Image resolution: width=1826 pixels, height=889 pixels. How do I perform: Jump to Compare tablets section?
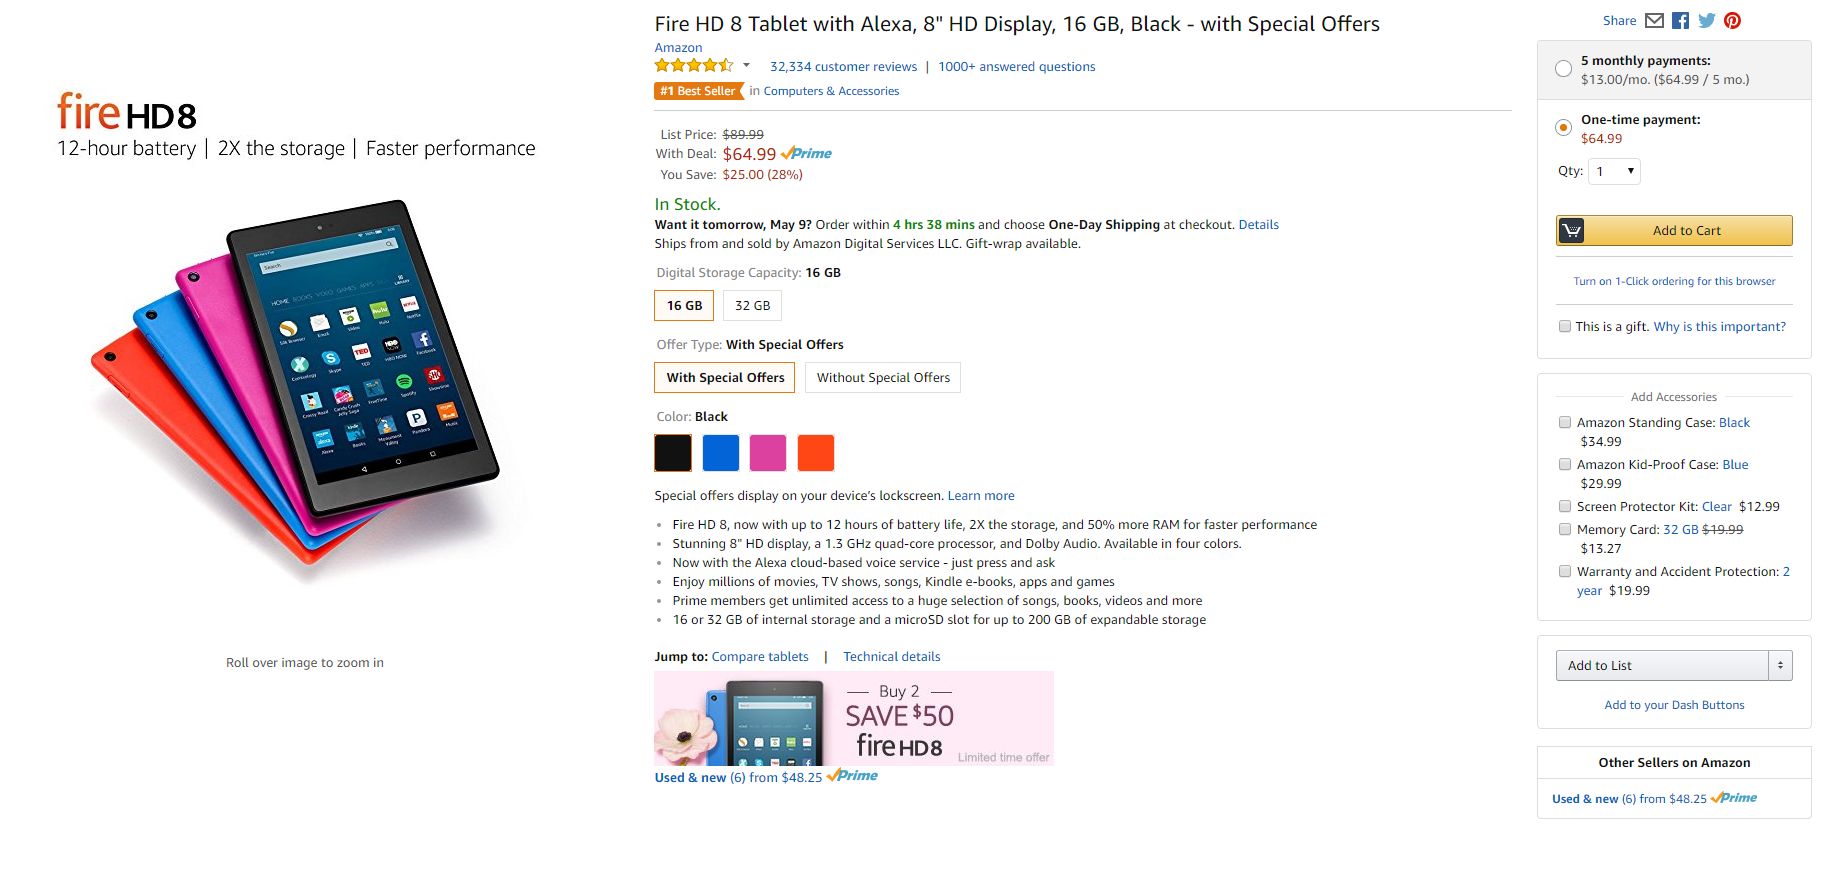[x=760, y=657]
